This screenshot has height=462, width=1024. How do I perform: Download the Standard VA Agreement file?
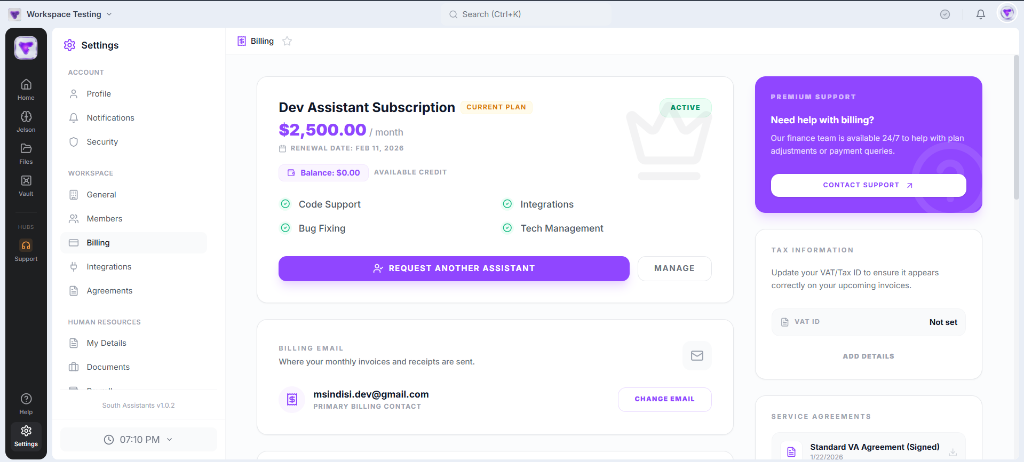[952, 452]
